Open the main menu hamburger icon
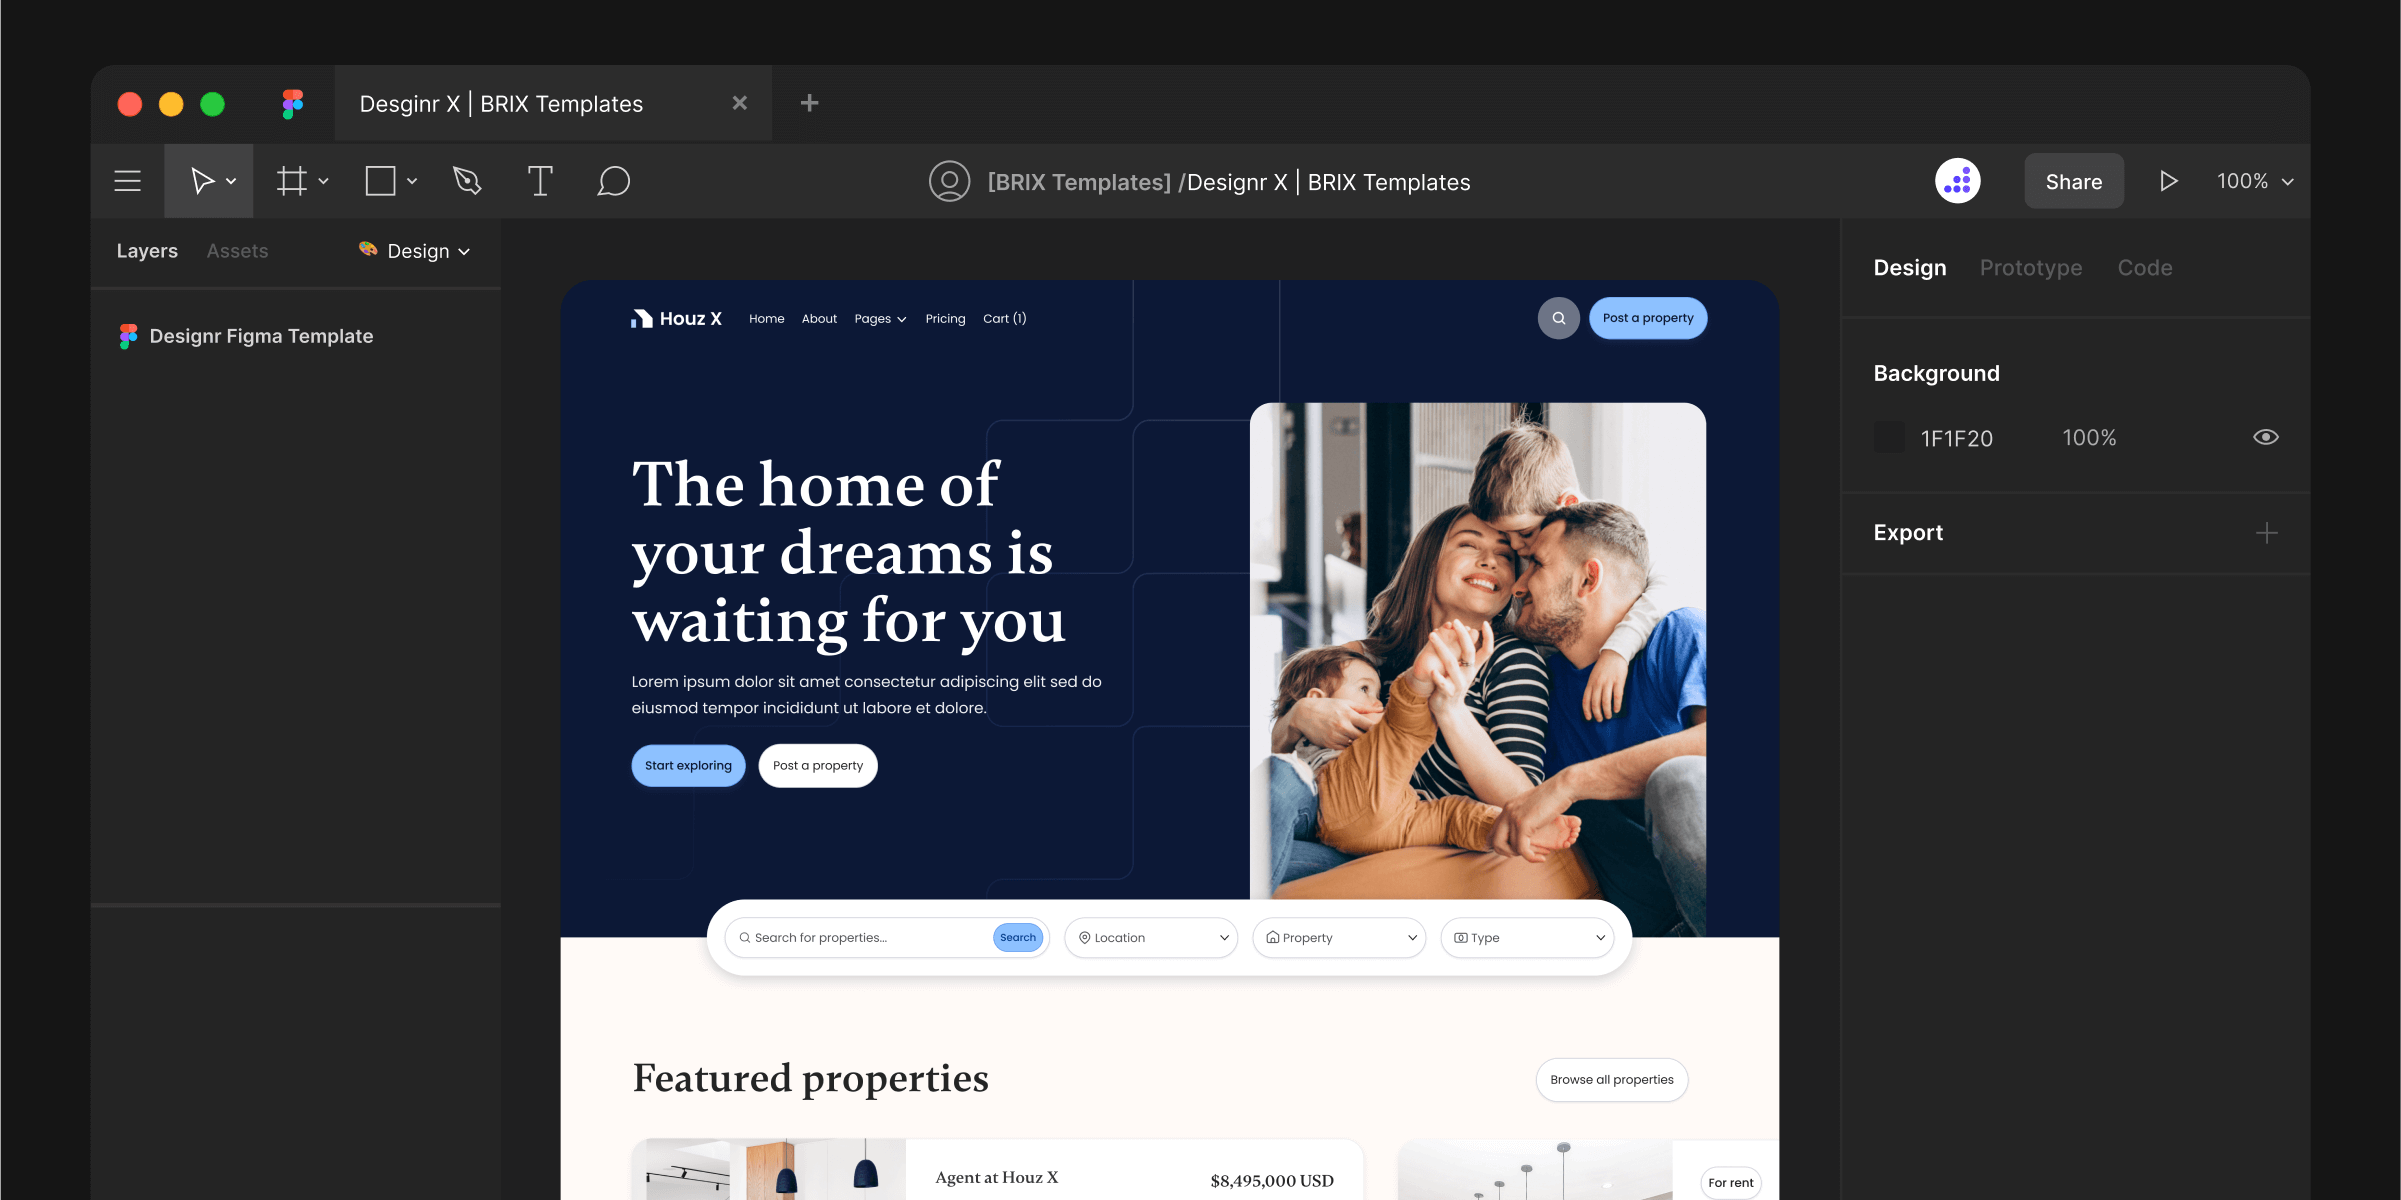Image resolution: width=2401 pixels, height=1200 pixels. [129, 181]
